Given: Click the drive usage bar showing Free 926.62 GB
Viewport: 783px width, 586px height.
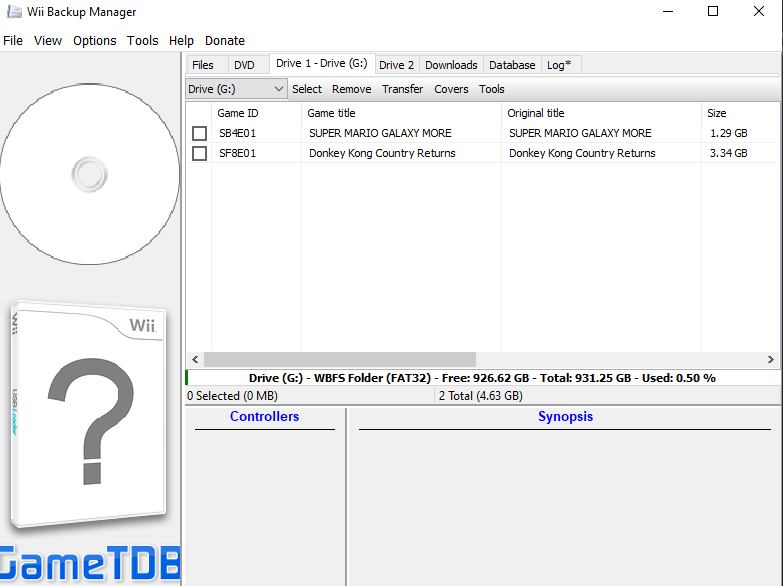Looking at the screenshot, I should (482, 378).
